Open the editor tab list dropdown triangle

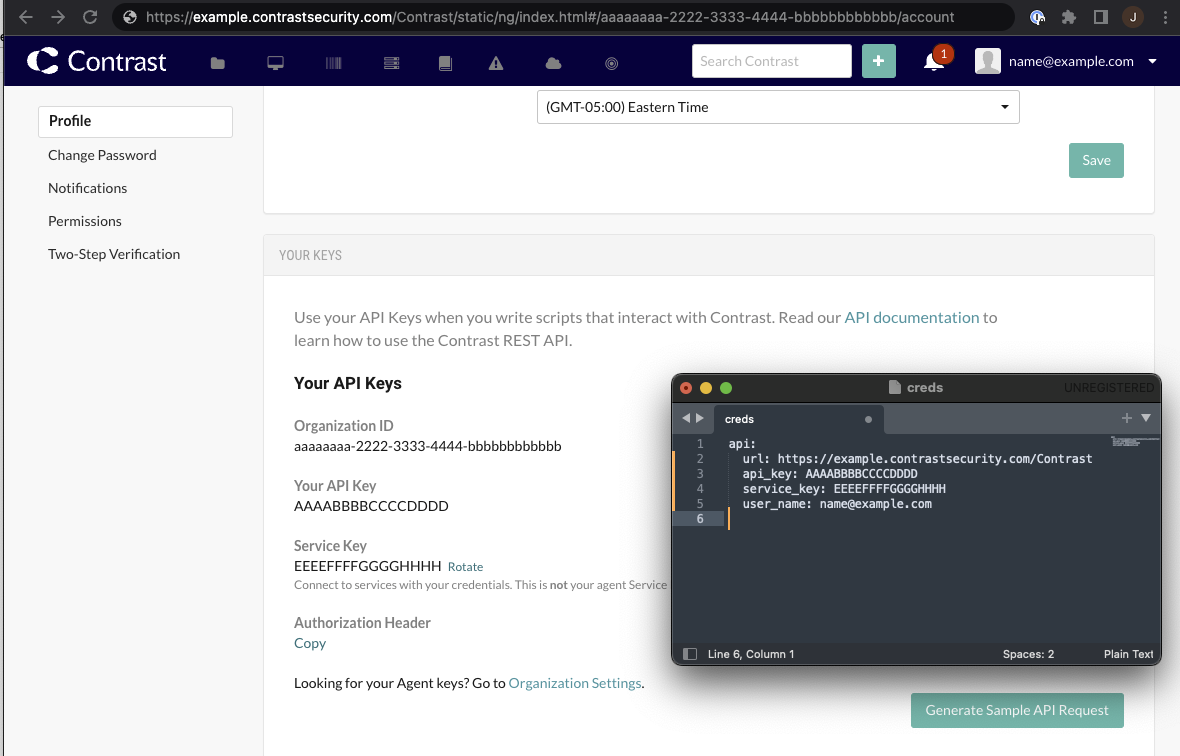pos(1146,418)
